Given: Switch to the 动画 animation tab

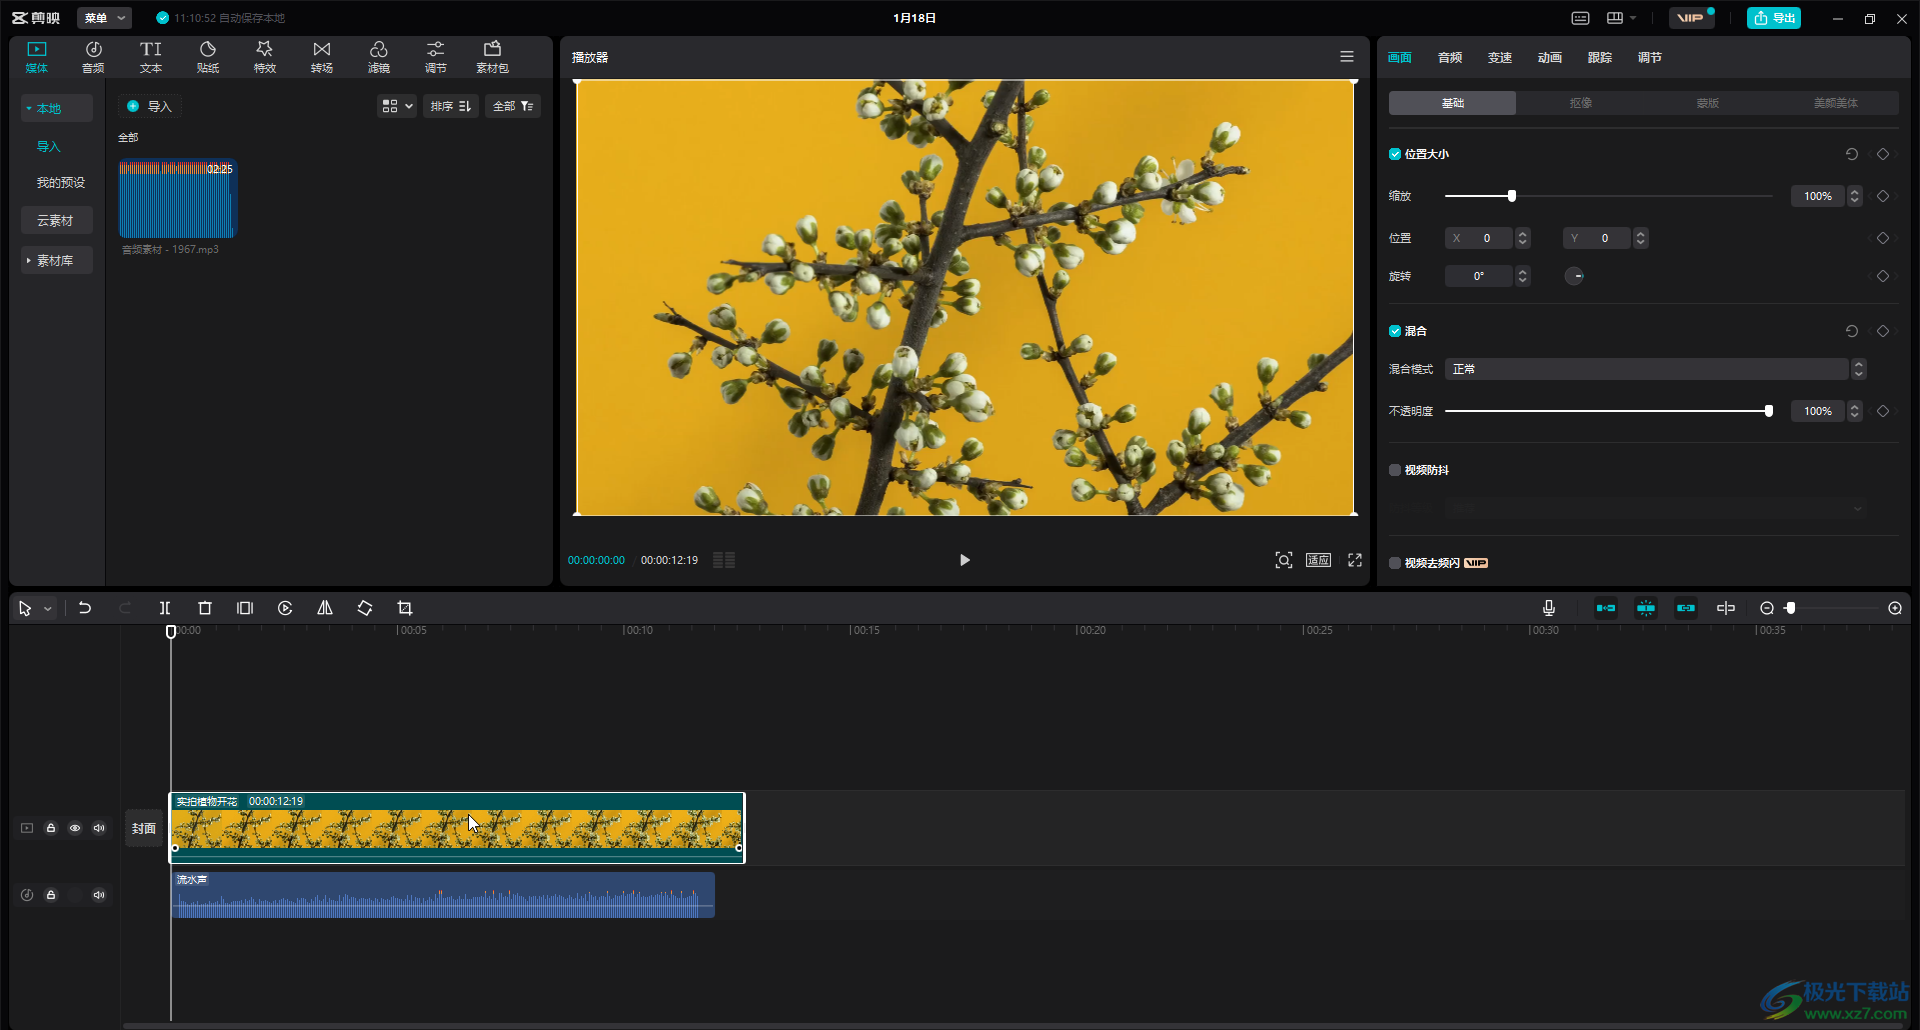Looking at the screenshot, I should click(1550, 58).
